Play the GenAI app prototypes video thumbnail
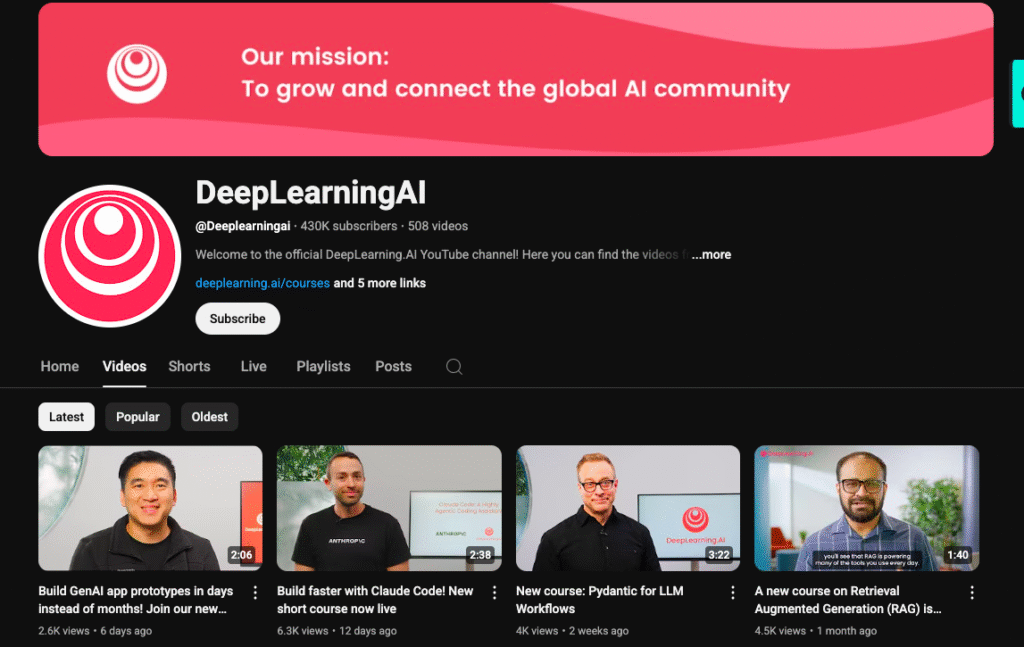 coord(150,508)
